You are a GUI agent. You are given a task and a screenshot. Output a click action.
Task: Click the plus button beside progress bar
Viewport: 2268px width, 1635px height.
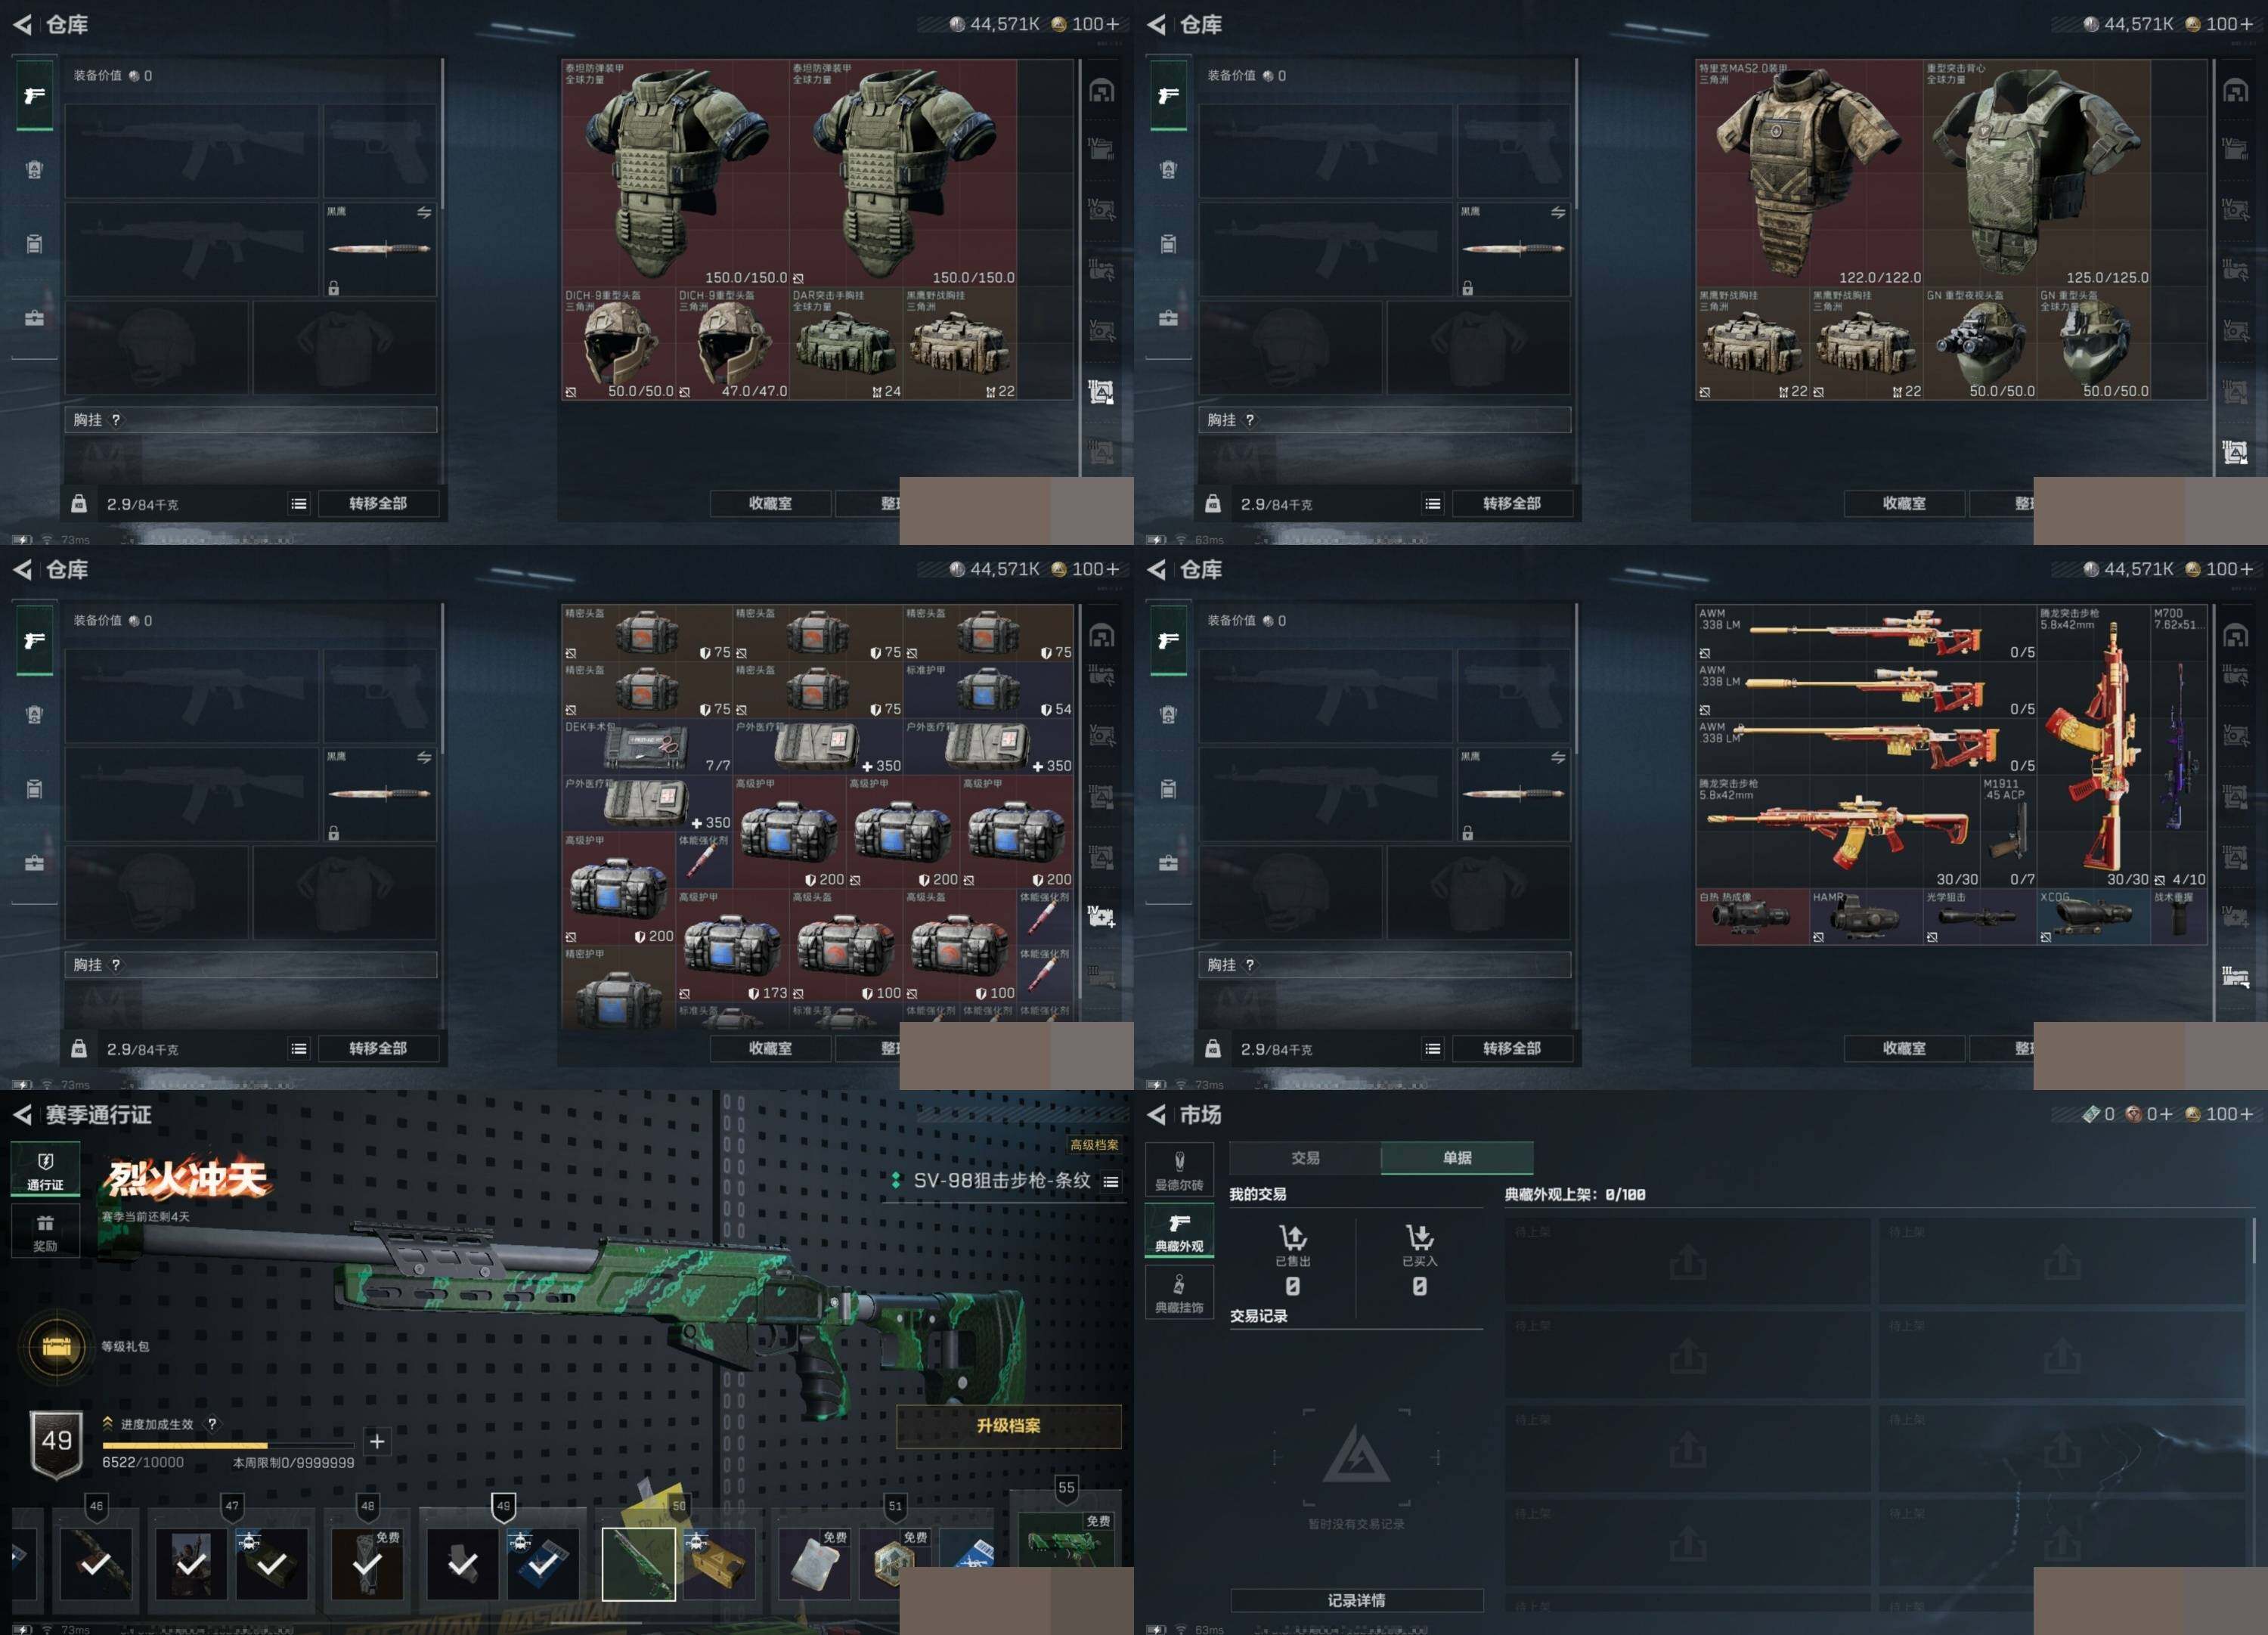pos(377,1441)
